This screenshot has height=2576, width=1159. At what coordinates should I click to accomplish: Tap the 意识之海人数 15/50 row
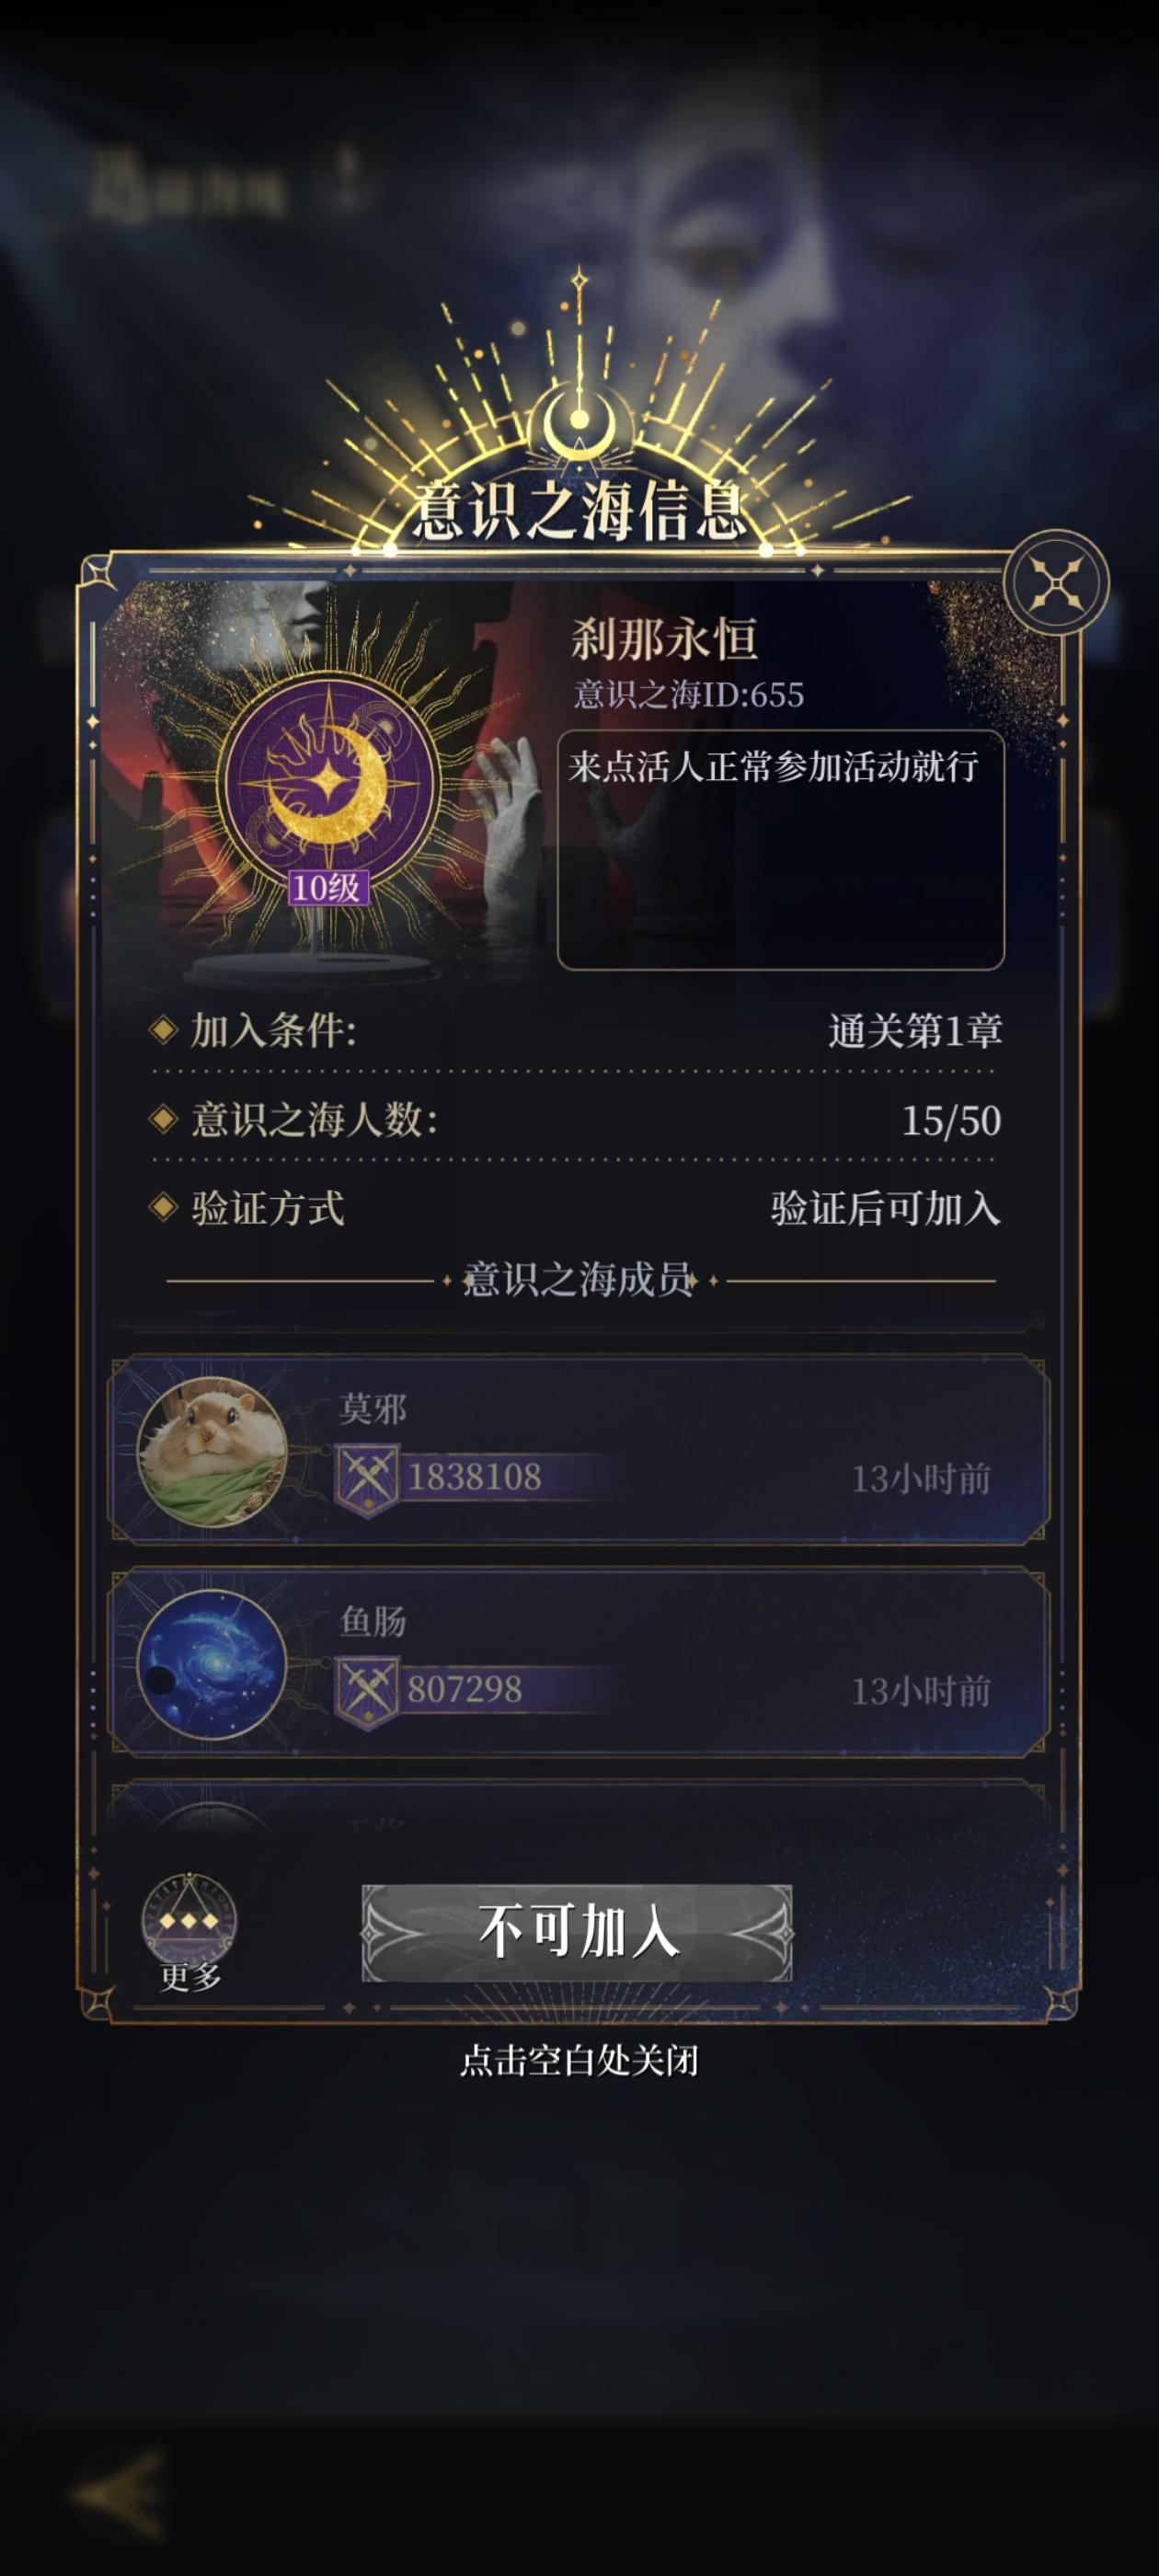point(577,1120)
